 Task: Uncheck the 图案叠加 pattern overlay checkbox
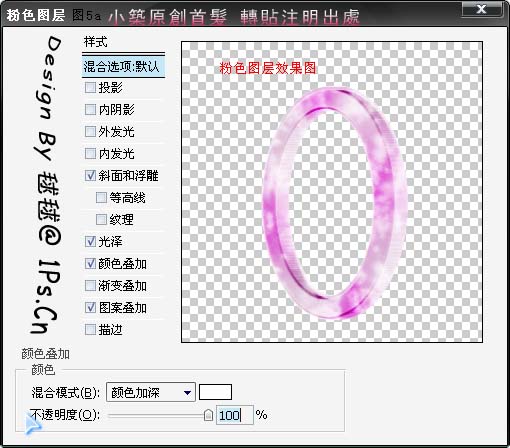(90, 308)
